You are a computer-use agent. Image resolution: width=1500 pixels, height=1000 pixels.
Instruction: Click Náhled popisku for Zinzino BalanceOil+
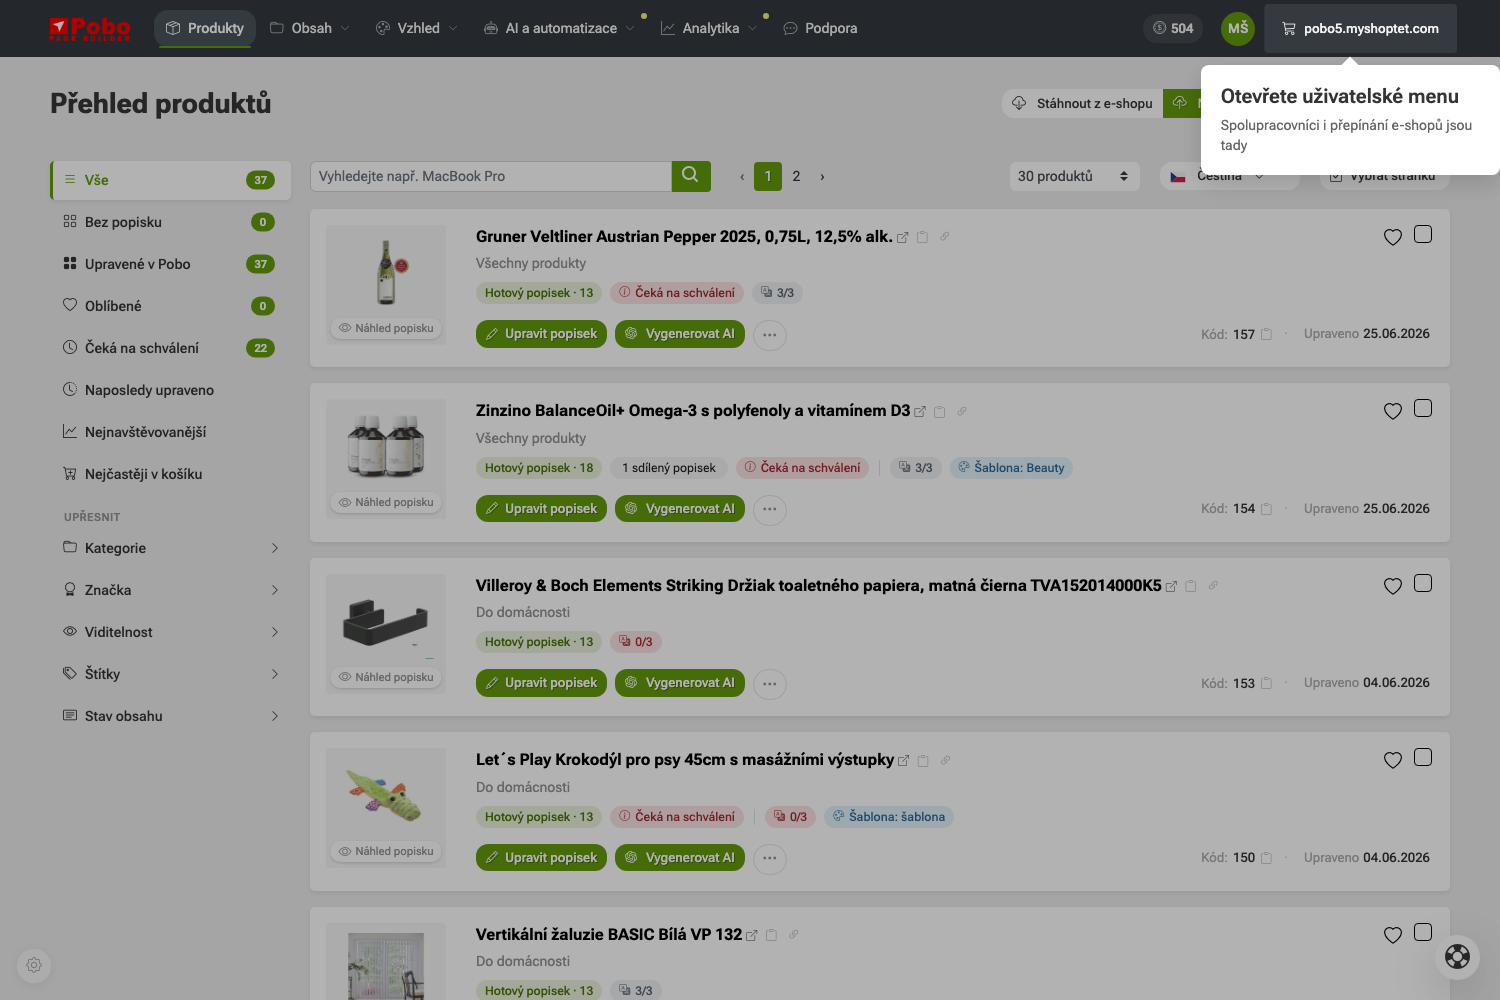386,503
